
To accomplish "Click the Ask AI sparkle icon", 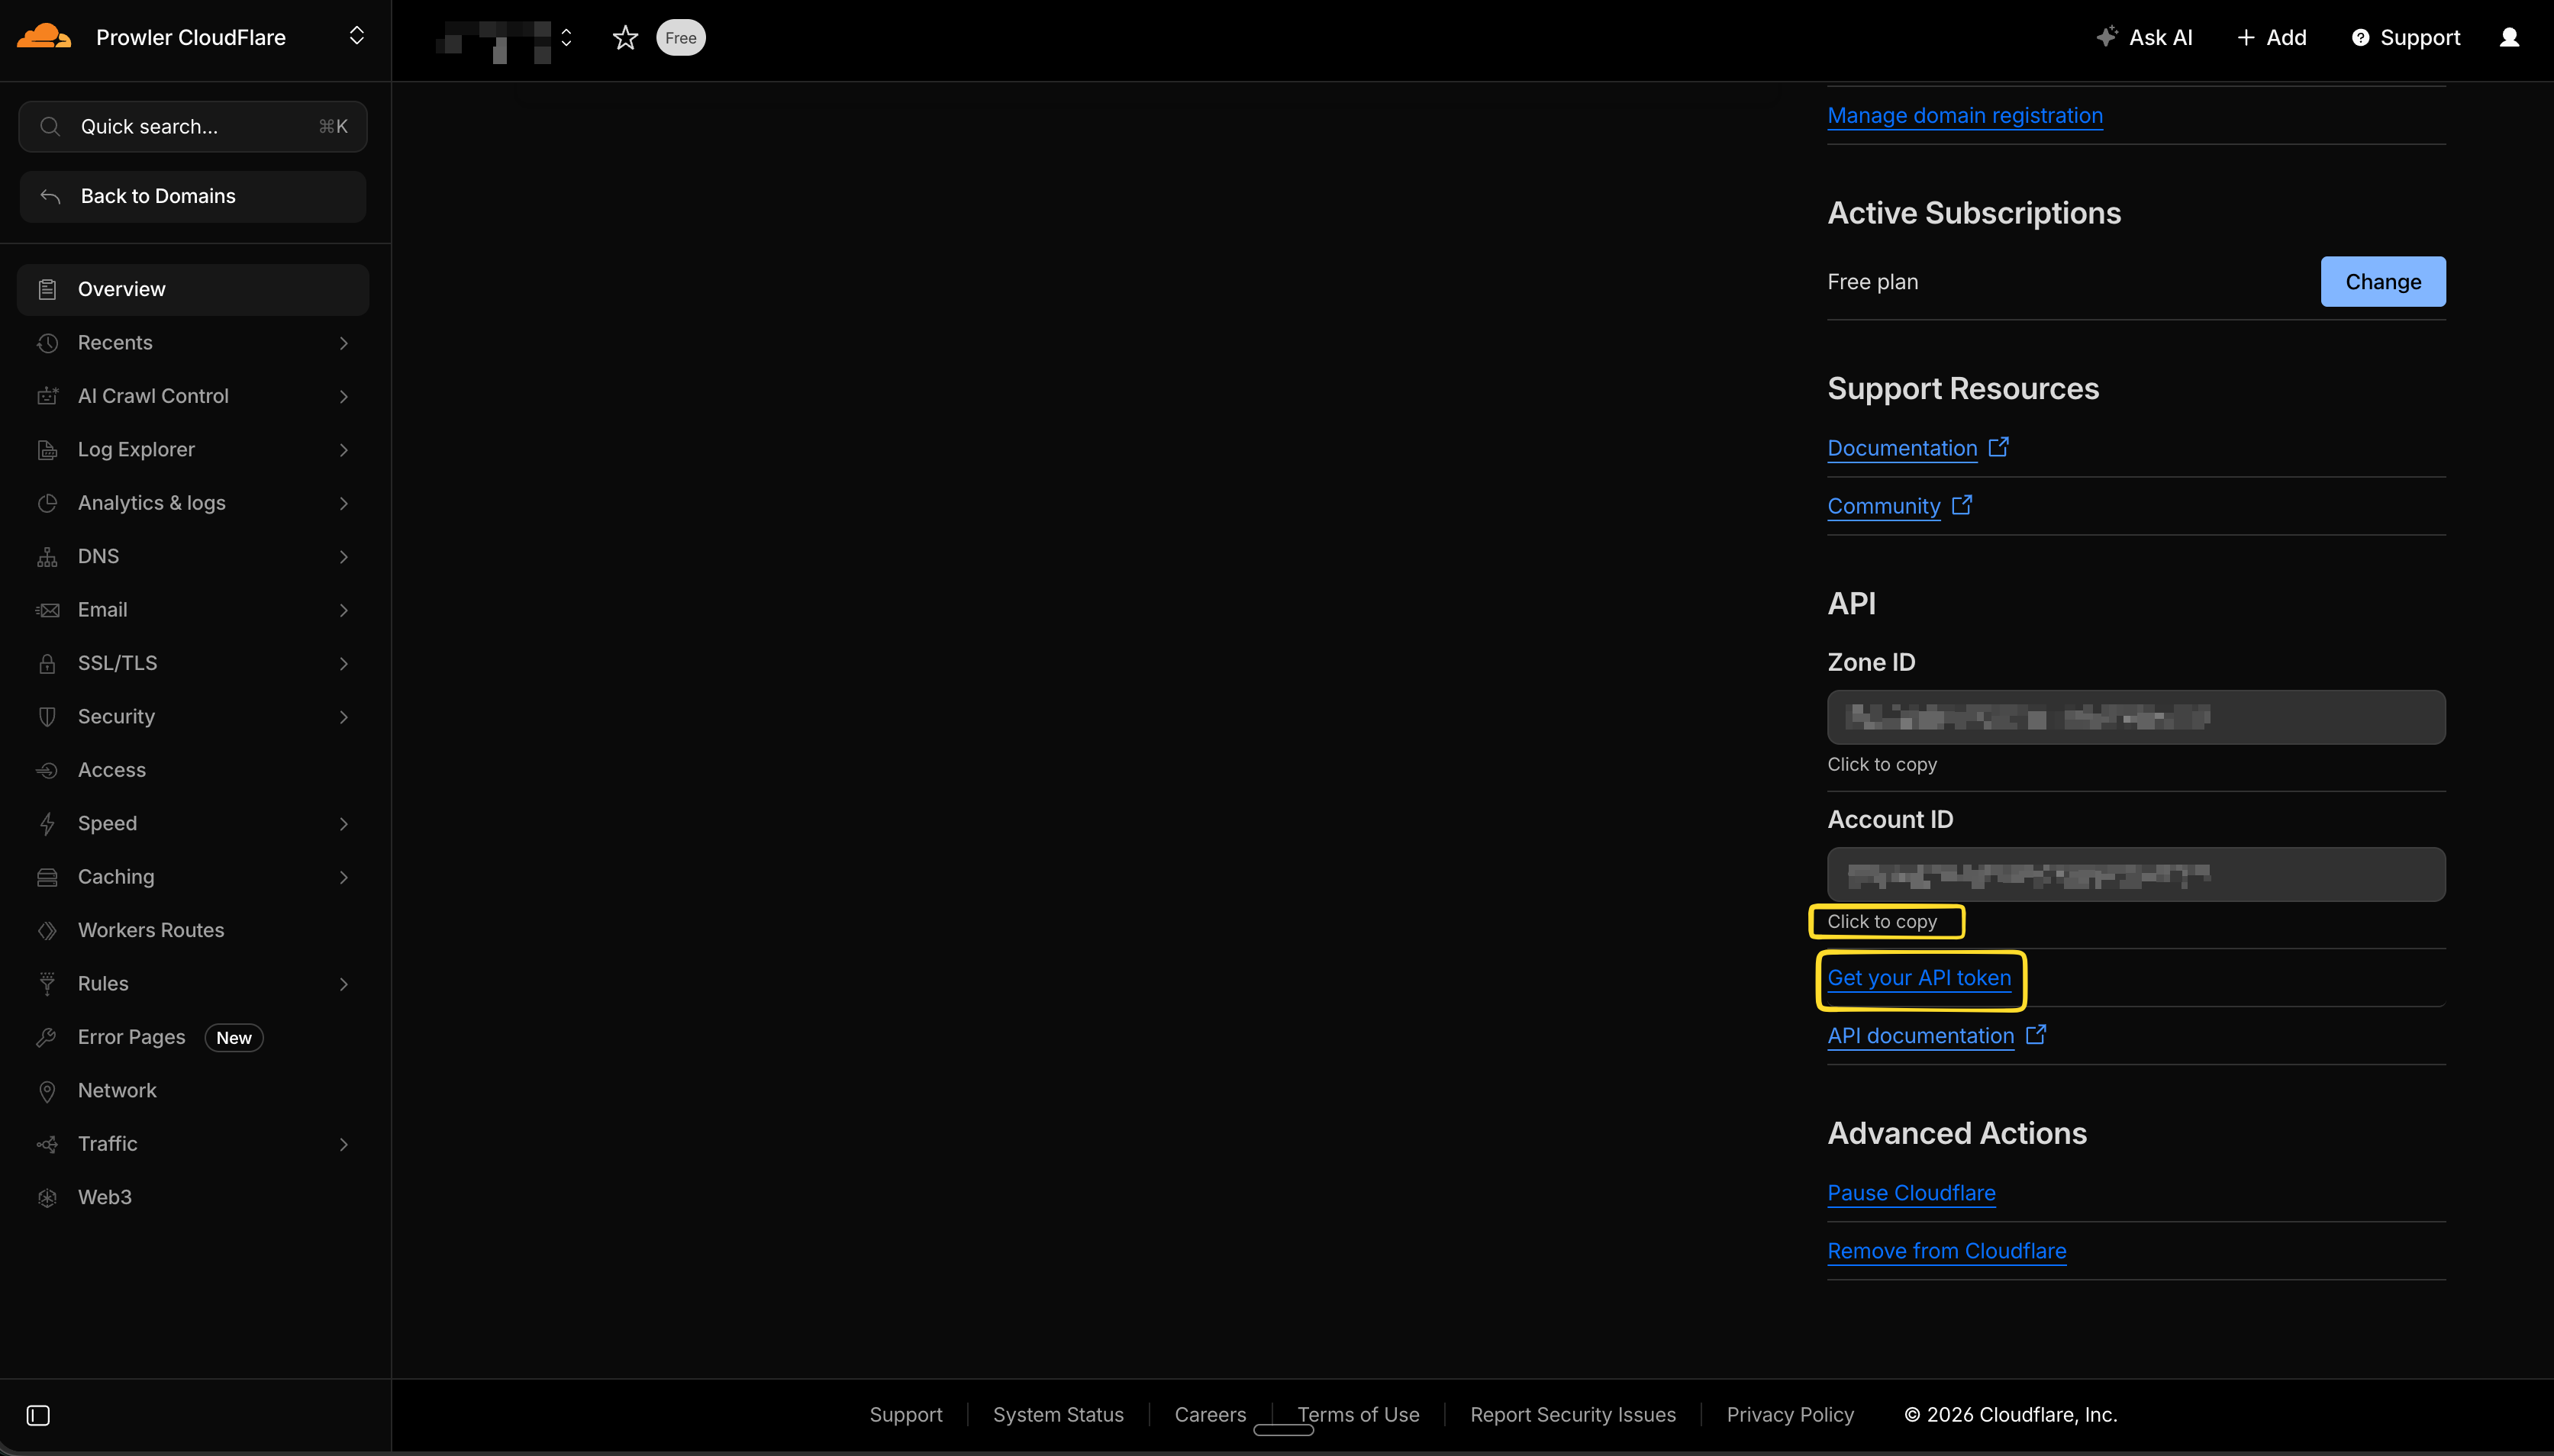I will [x=2106, y=37].
